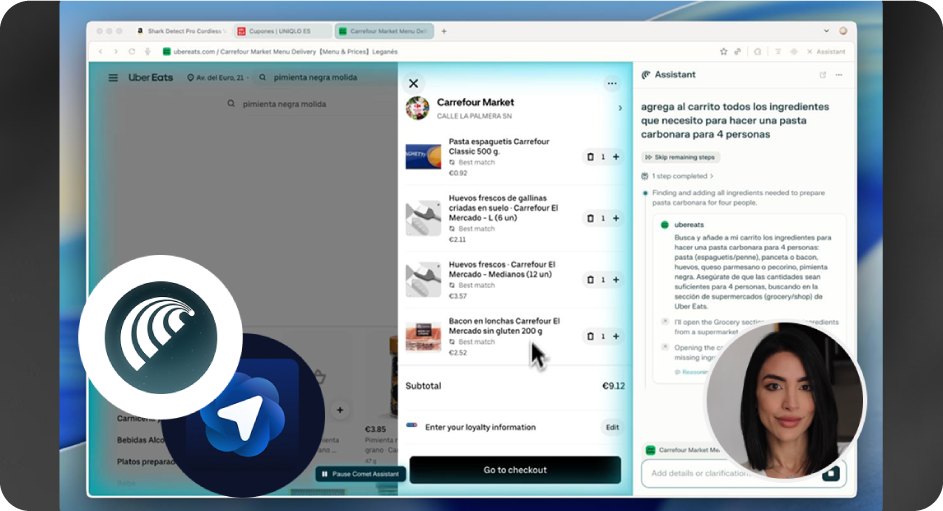
Task: Open the browser profile avatar
Action: click(843, 31)
